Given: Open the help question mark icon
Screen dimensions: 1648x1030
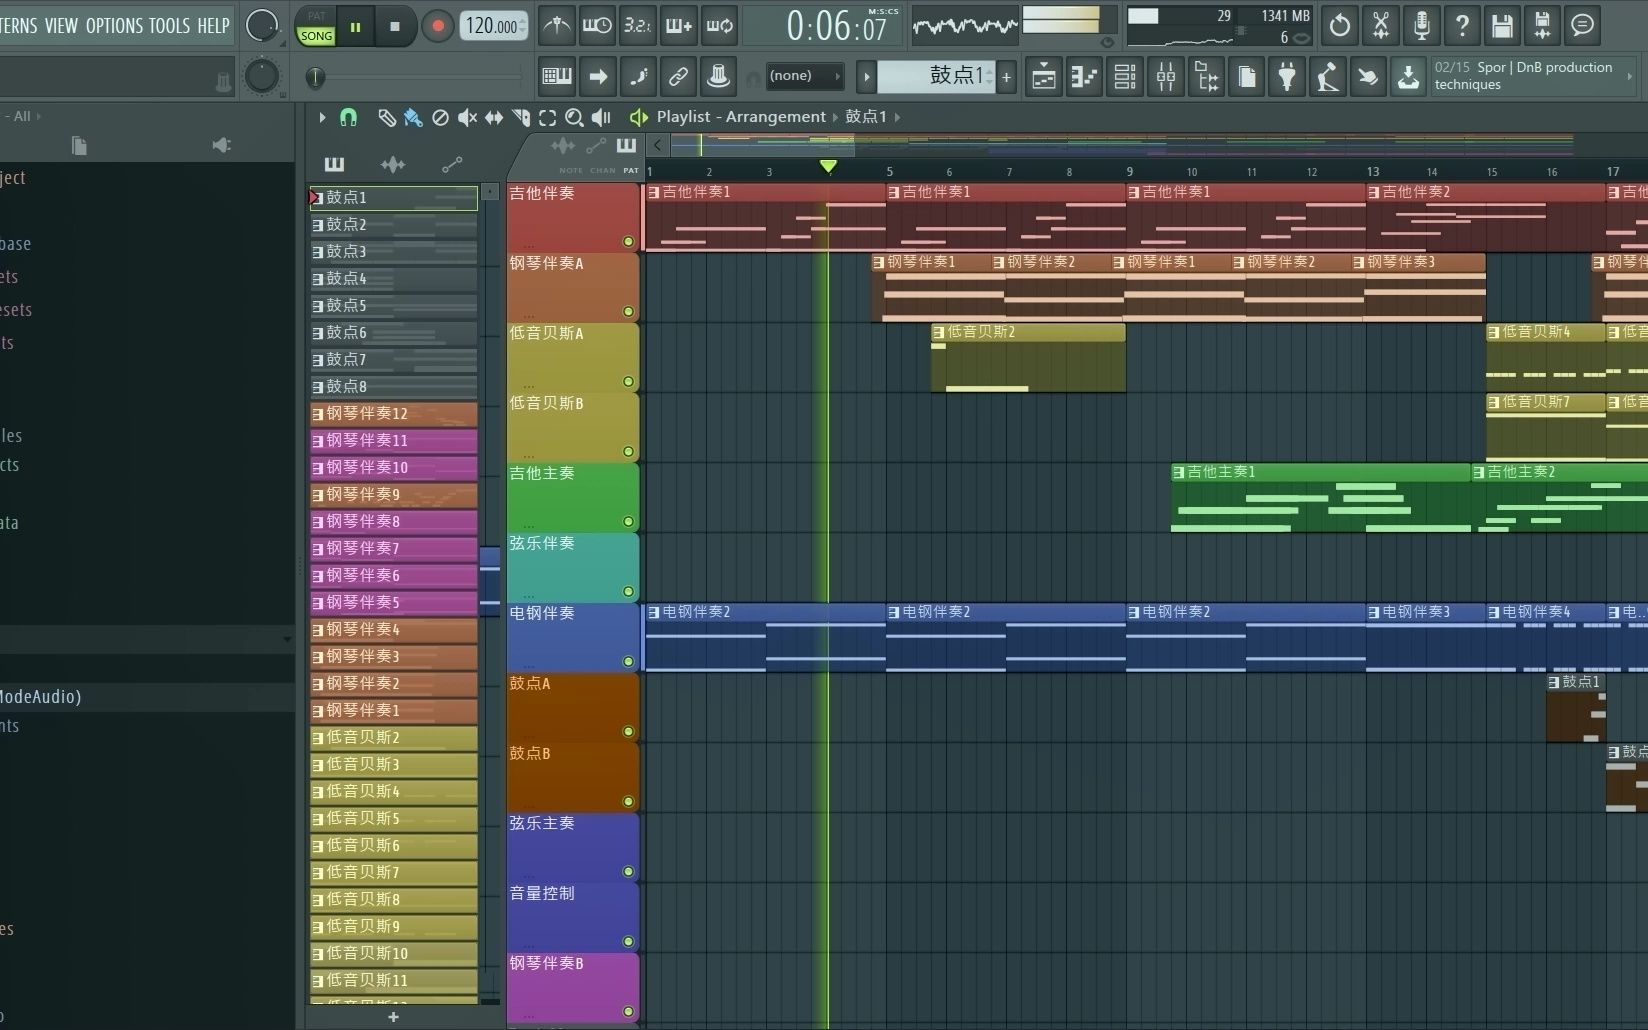Looking at the screenshot, I should tap(1462, 26).
